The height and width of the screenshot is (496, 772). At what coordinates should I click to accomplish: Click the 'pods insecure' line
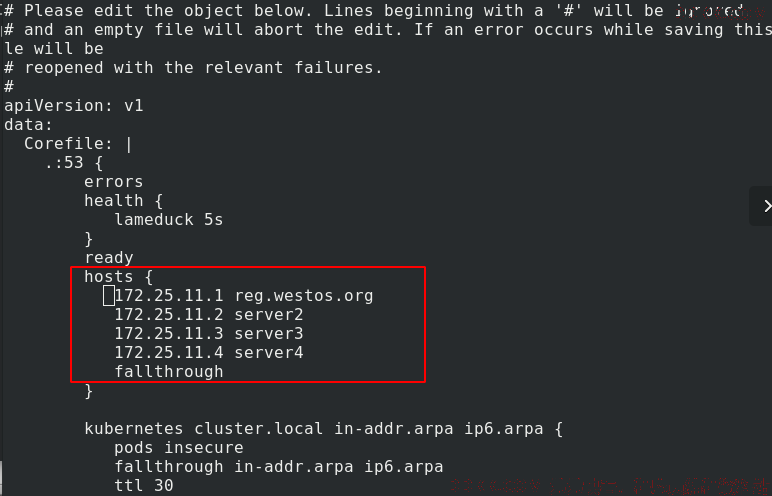[x=179, y=448]
